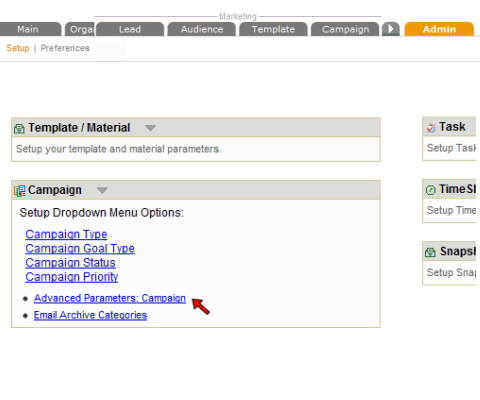Open Preferences submenu
The image size is (480, 400).
click(x=65, y=48)
